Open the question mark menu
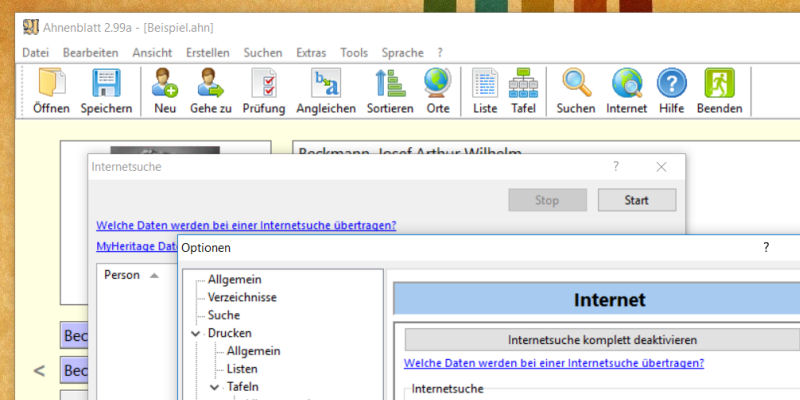Screen dimensions: 800x400 (440, 53)
